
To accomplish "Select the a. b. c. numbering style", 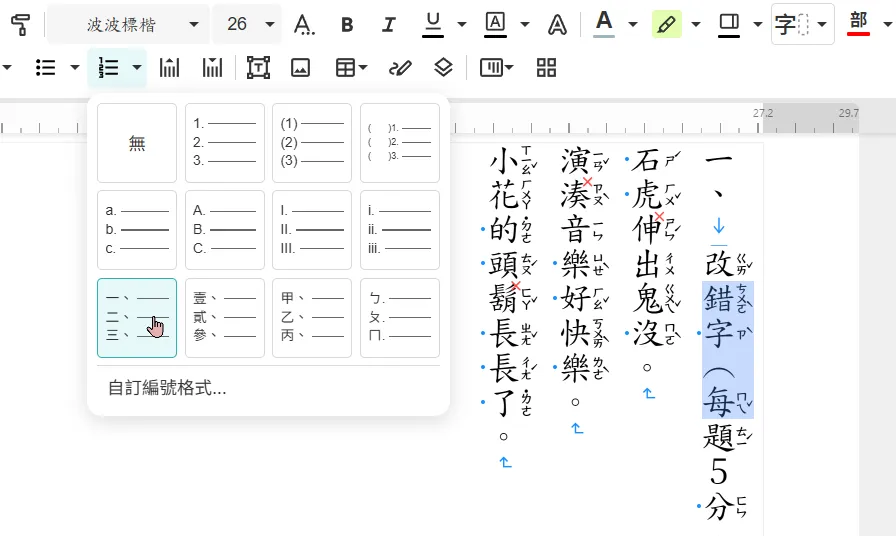I will (137, 230).
